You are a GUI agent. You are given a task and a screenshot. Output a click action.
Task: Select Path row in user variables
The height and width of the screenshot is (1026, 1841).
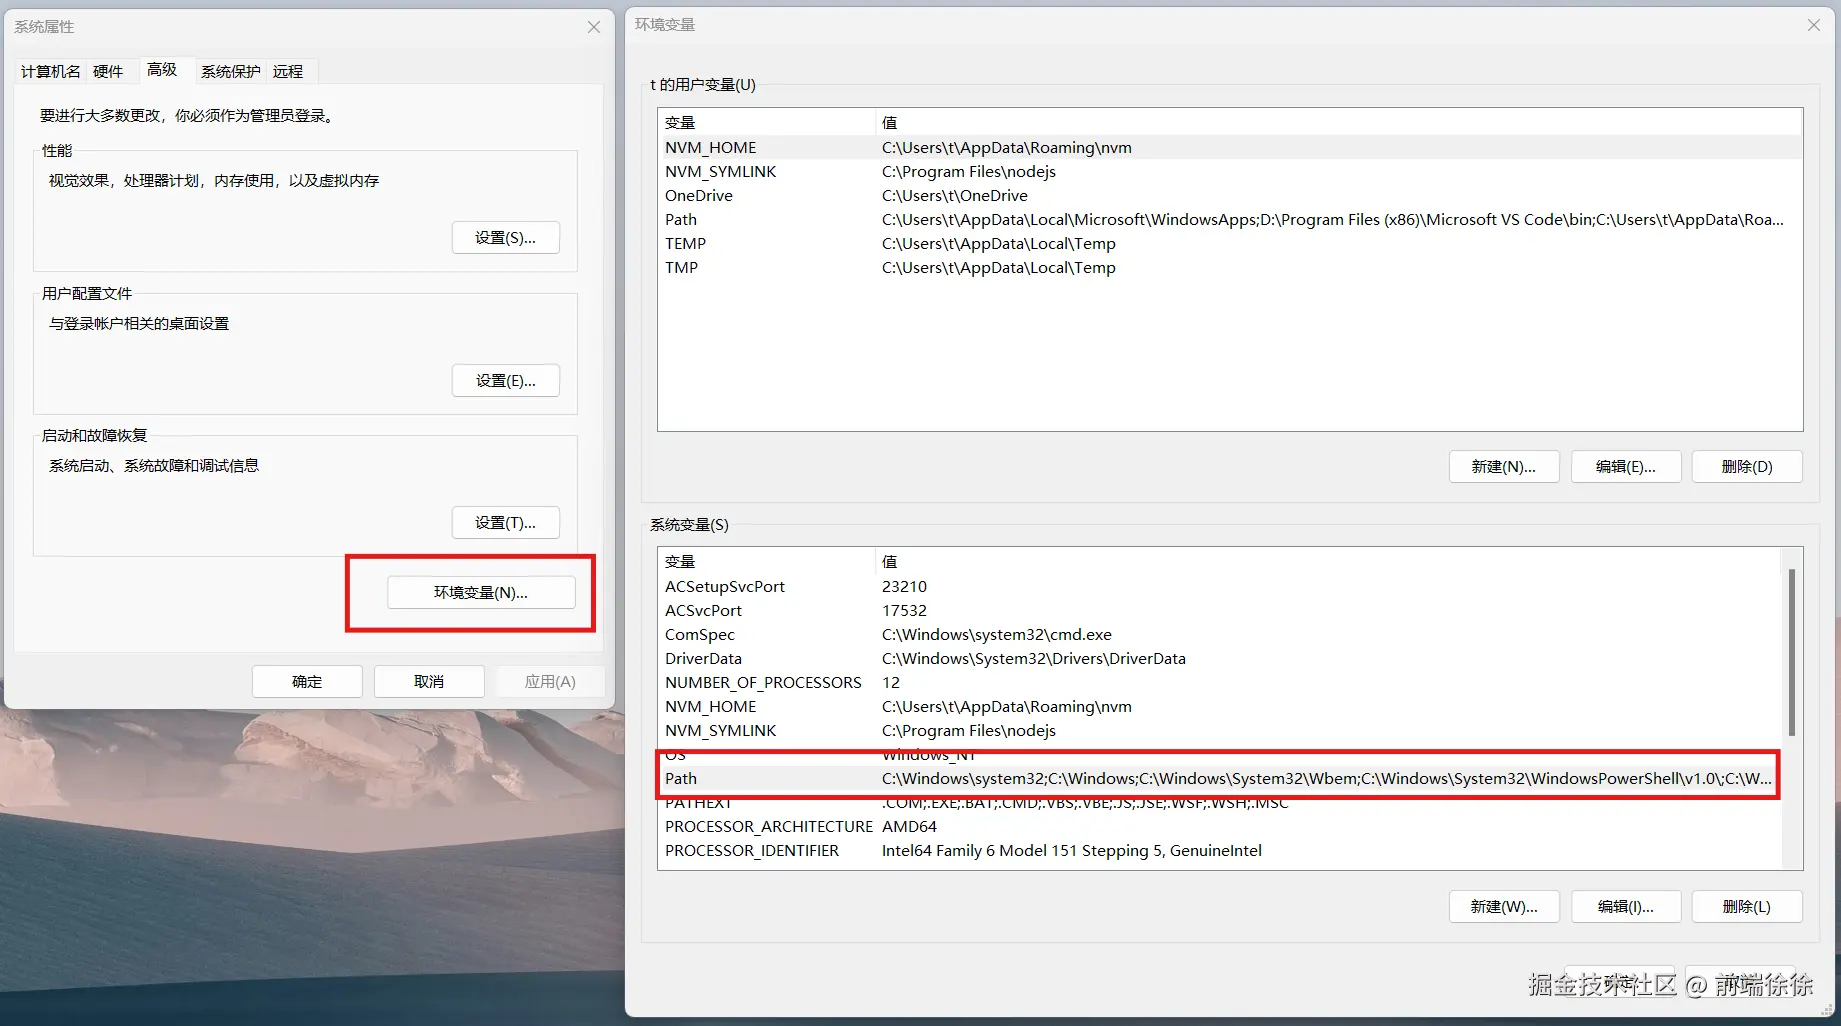point(1230,220)
